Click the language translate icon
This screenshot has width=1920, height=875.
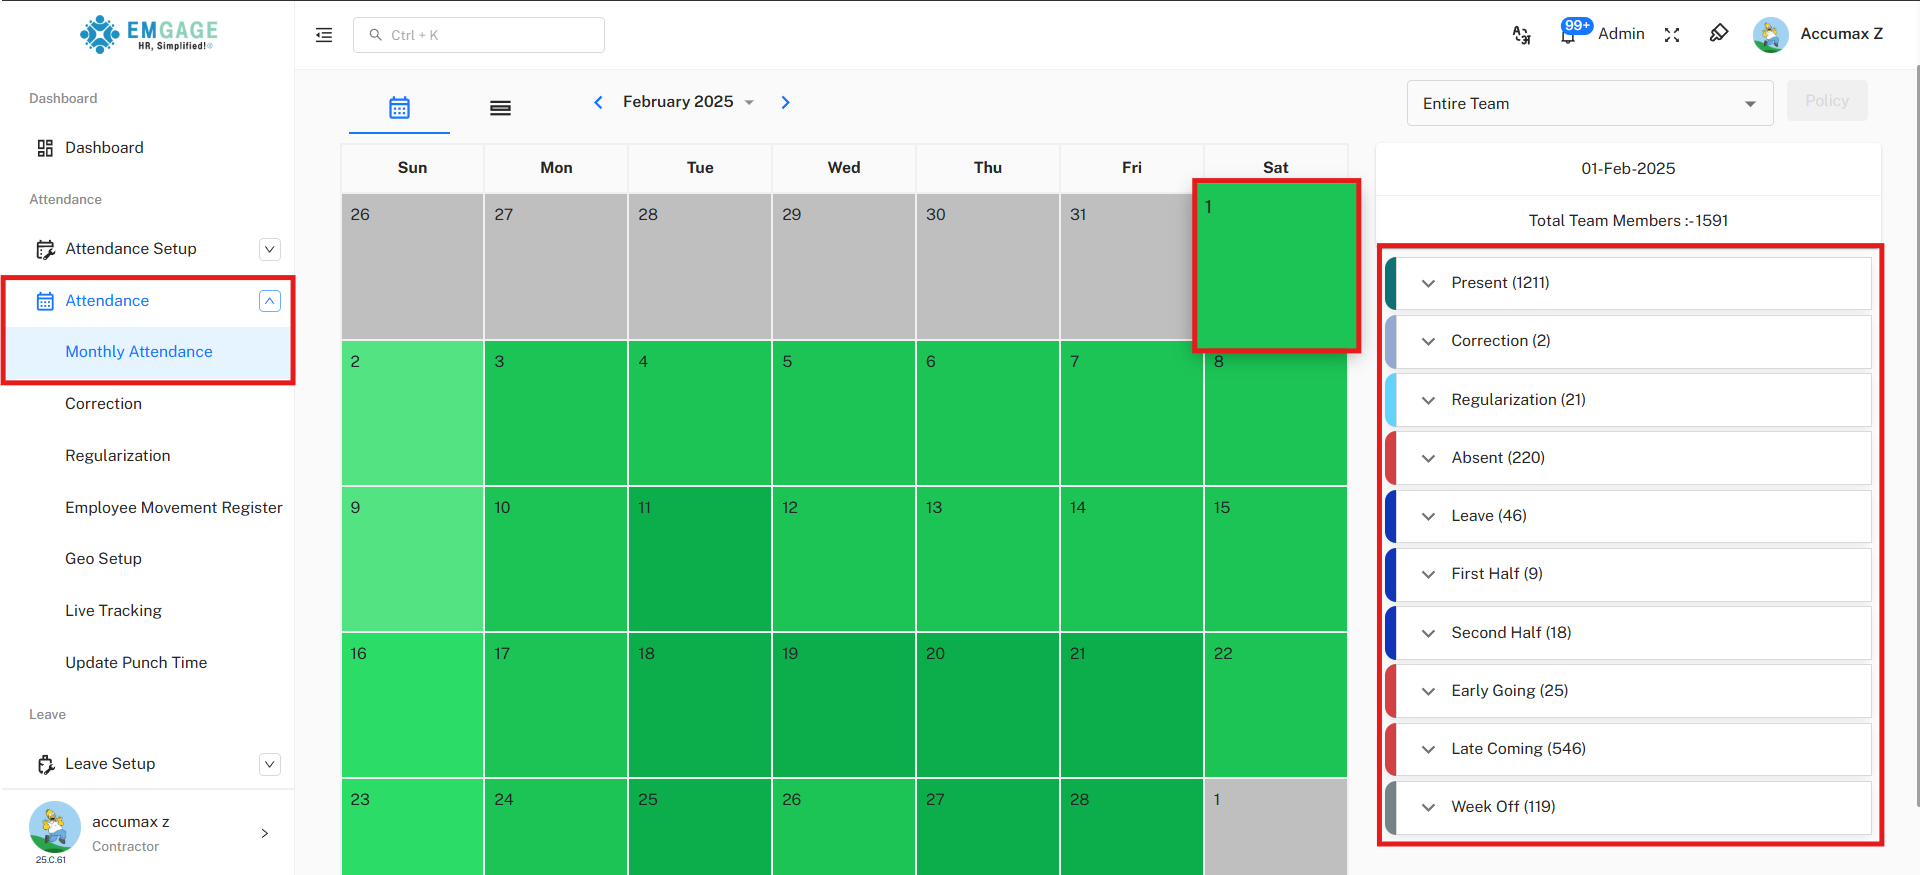tap(1521, 35)
